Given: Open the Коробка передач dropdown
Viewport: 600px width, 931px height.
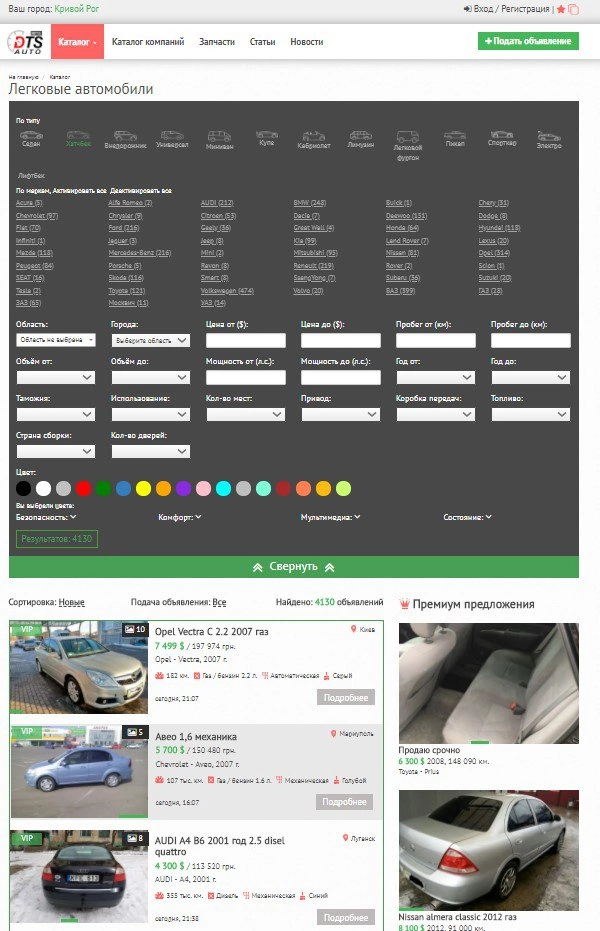Looking at the screenshot, I should pyautogui.click(x=436, y=414).
